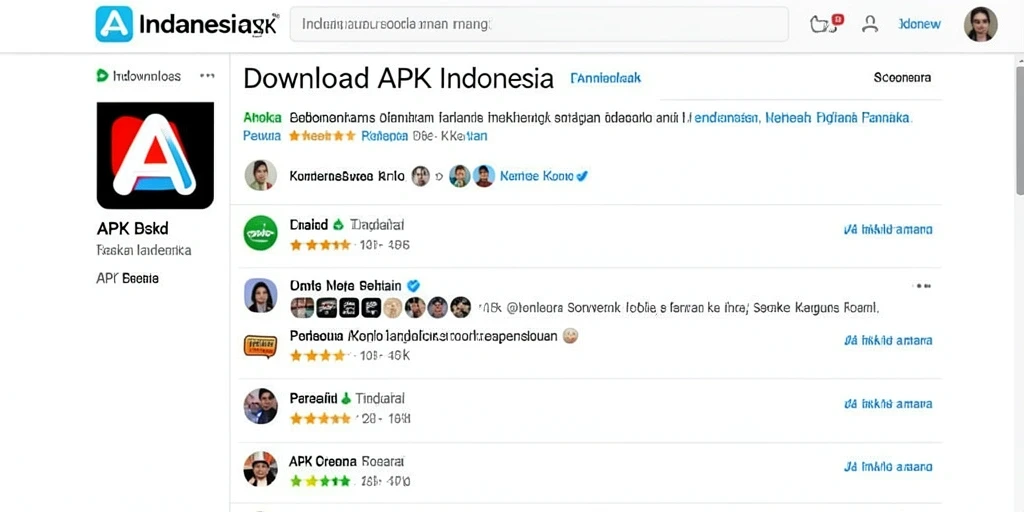The width and height of the screenshot is (1024, 512).
Task: Open the Jdonew link in header
Action: point(920,24)
